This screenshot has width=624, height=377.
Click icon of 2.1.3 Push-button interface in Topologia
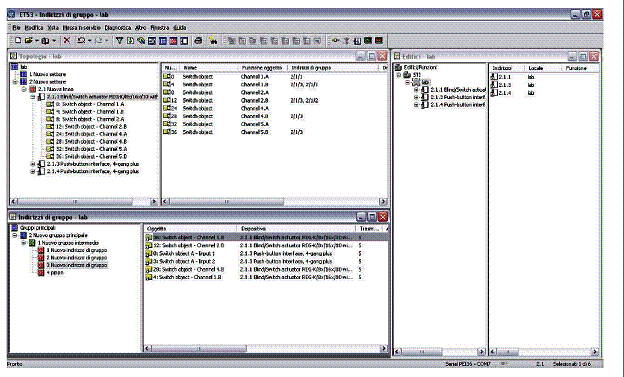click(41, 164)
